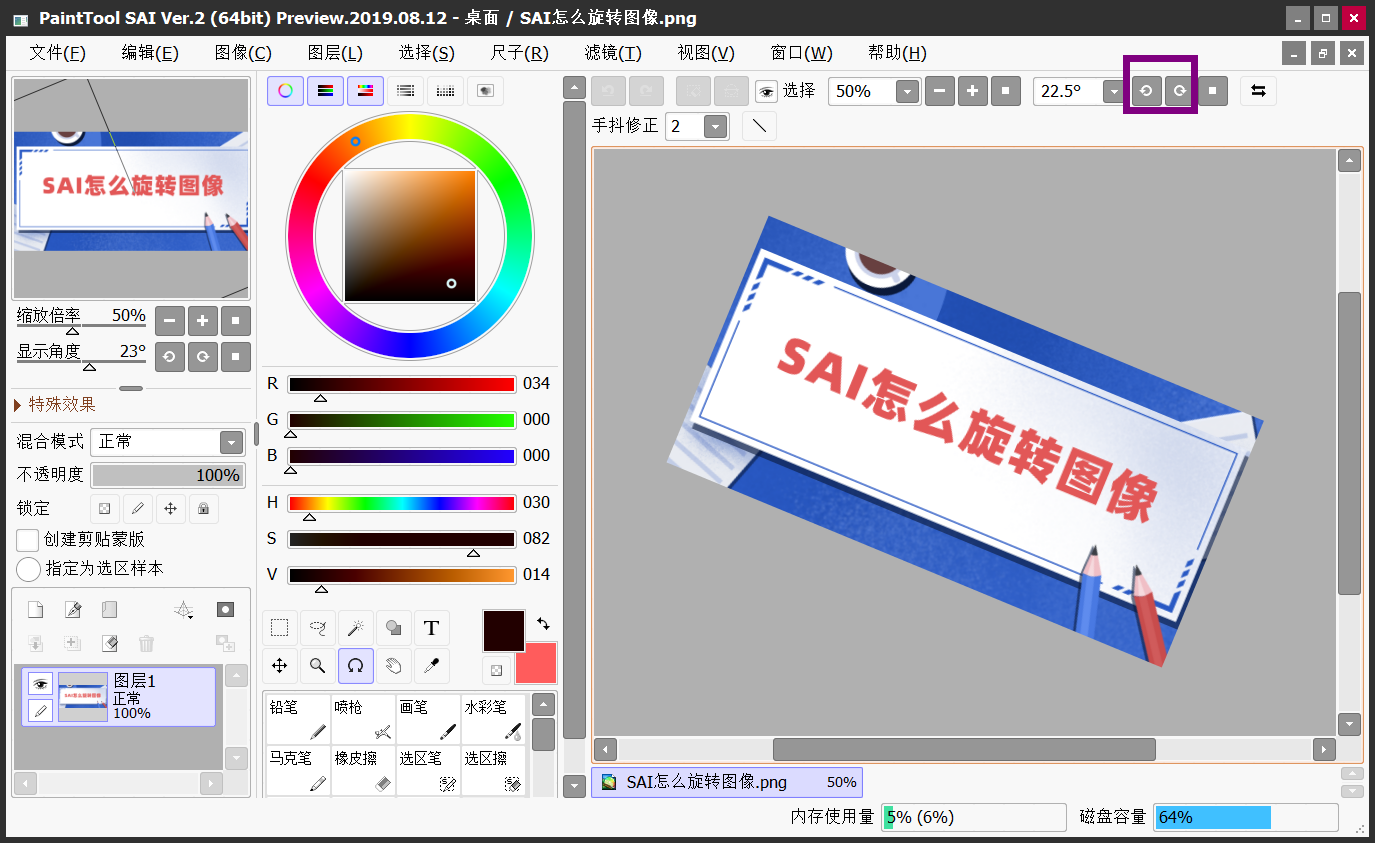The width and height of the screenshot is (1375, 843).
Task: Toggle lock all padlock icon
Action: click(203, 508)
